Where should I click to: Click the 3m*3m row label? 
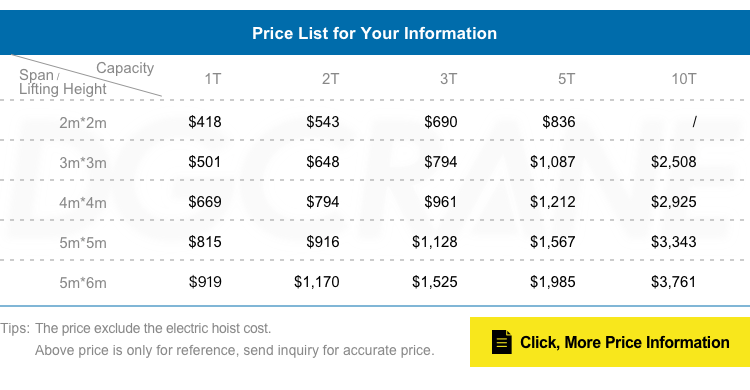tap(83, 163)
